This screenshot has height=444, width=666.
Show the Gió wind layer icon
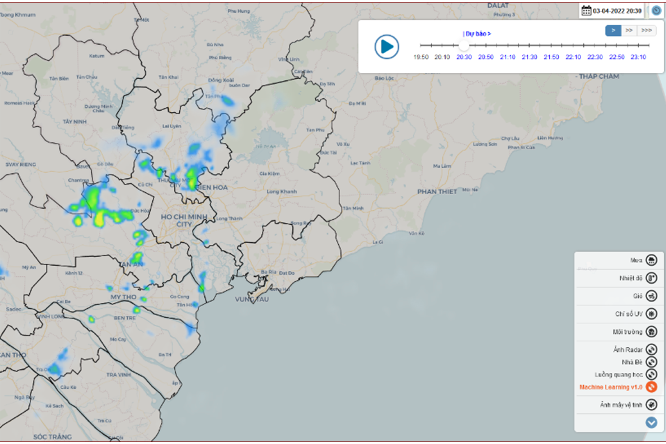click(651, 296)
